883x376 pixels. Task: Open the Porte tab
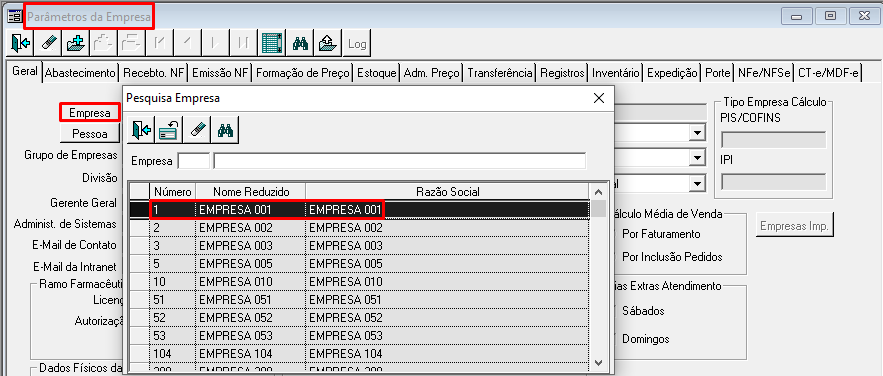point(718,73)
